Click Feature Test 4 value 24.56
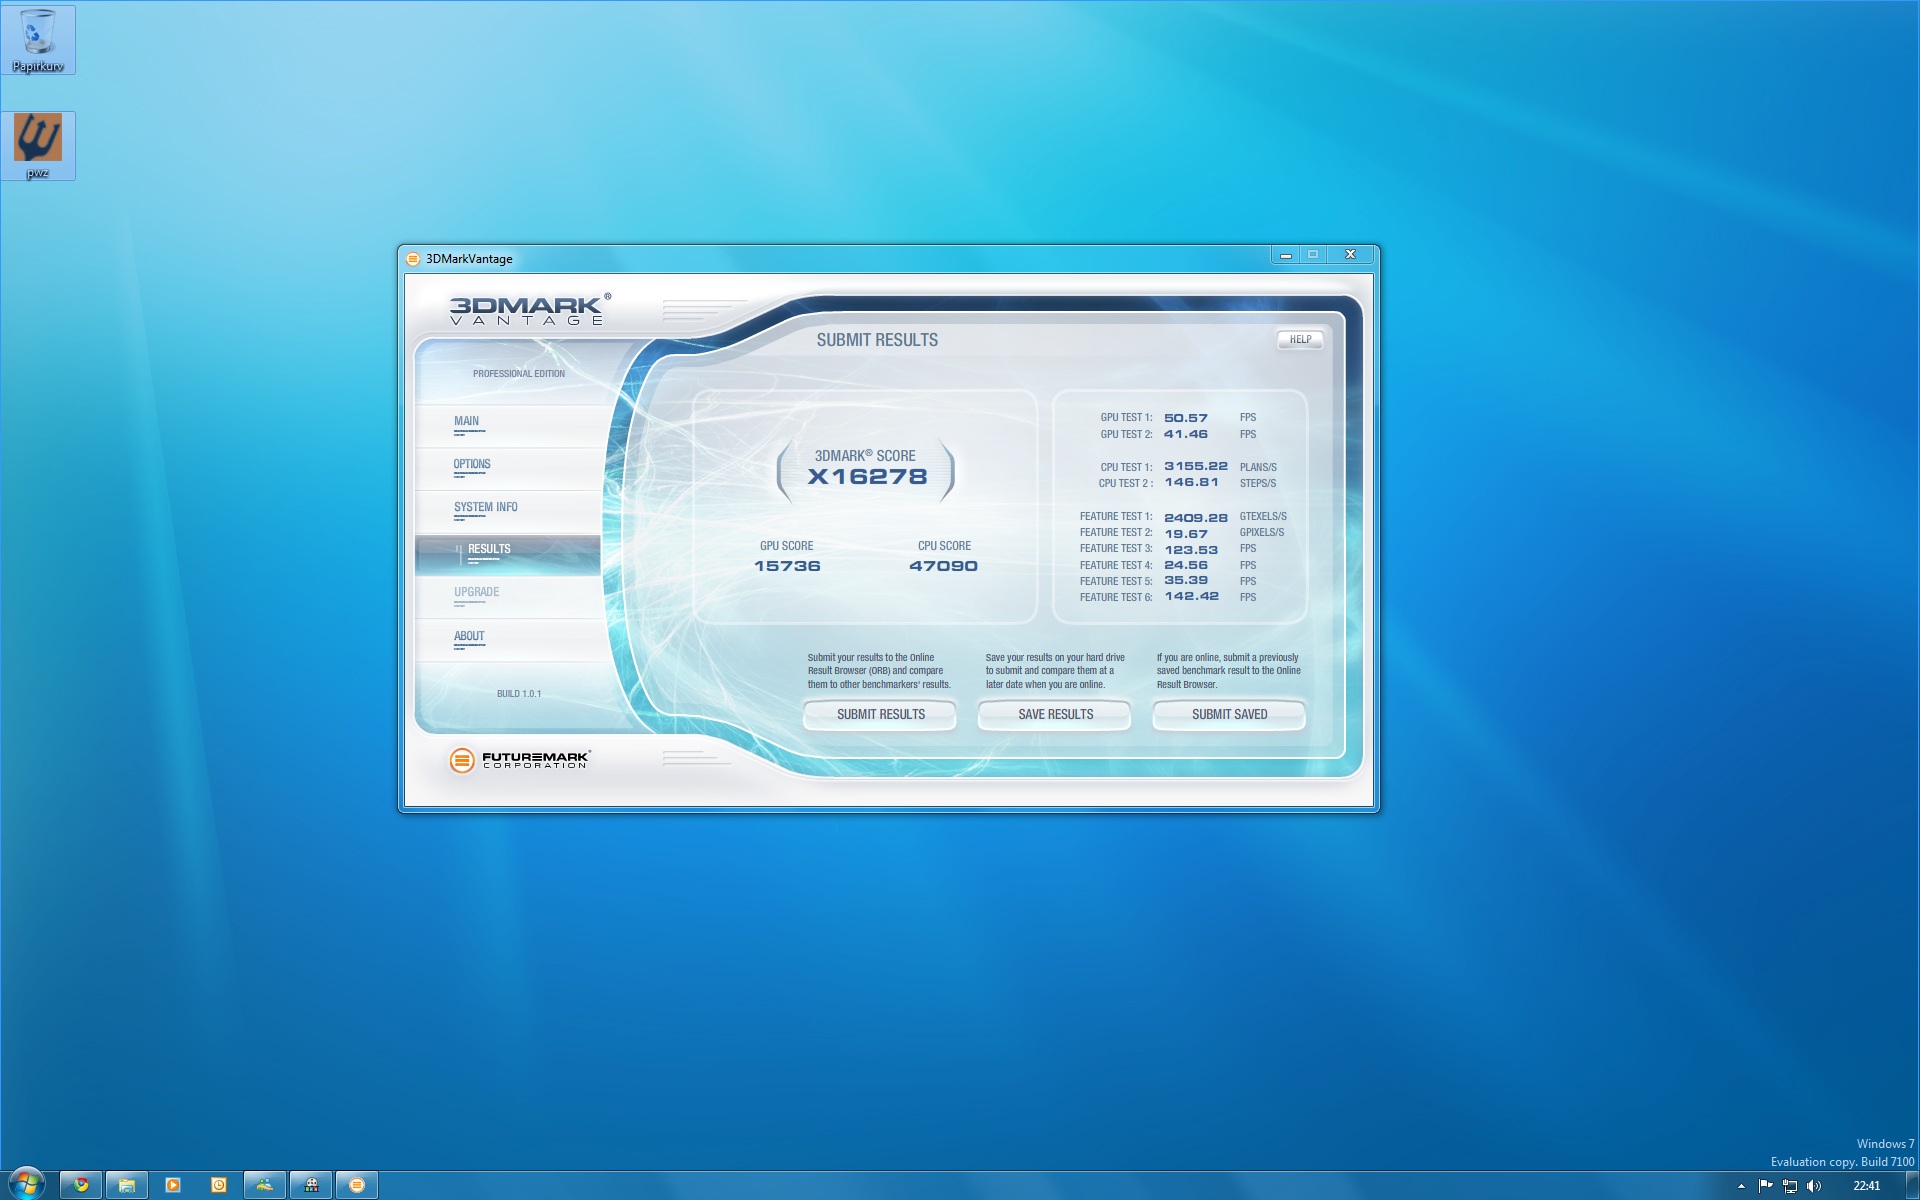 1186,565
